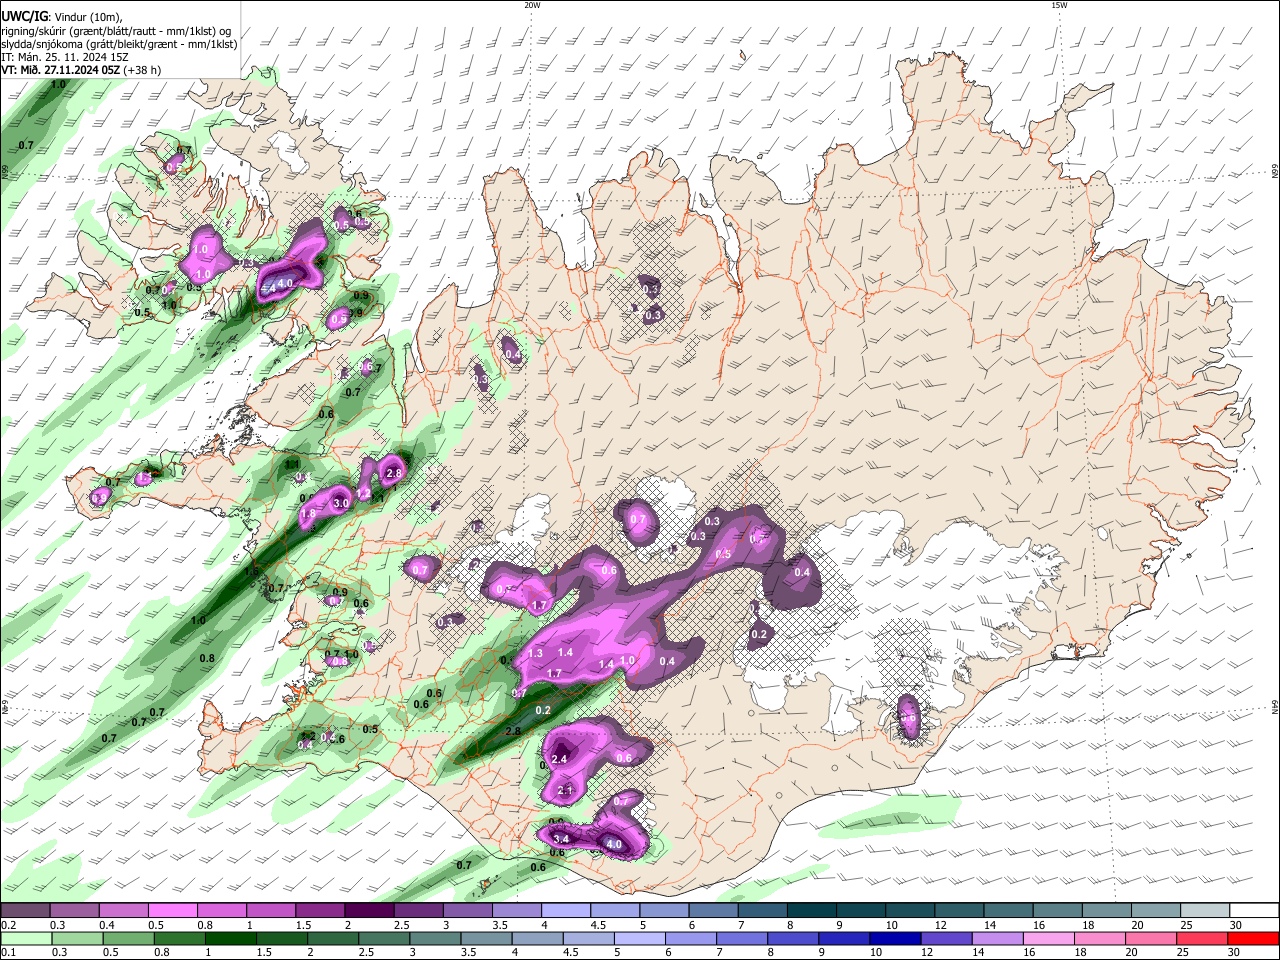Click the '3.0' precipitation value on the map
The height and width of the screenshot is (960, 1280).
click(x=340, y=503)
